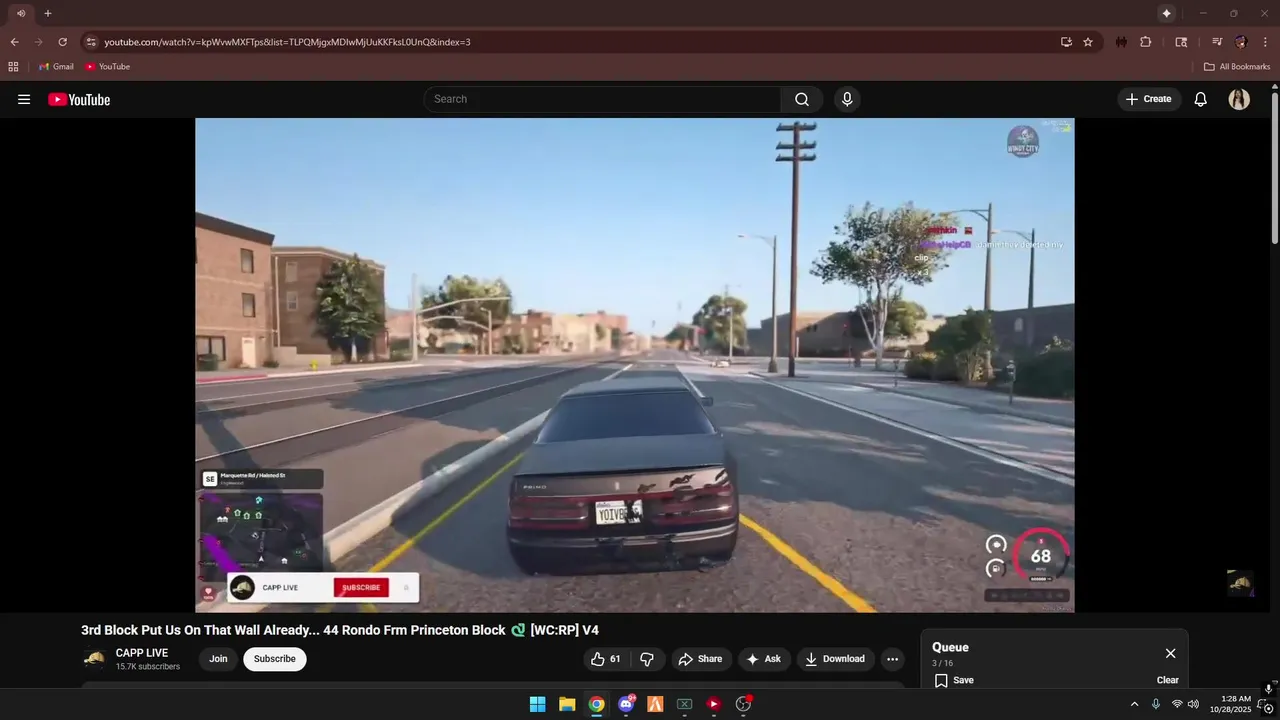Go back to the previous page
This screenshot has width=1280, height=720.
(x=14, y=42)
